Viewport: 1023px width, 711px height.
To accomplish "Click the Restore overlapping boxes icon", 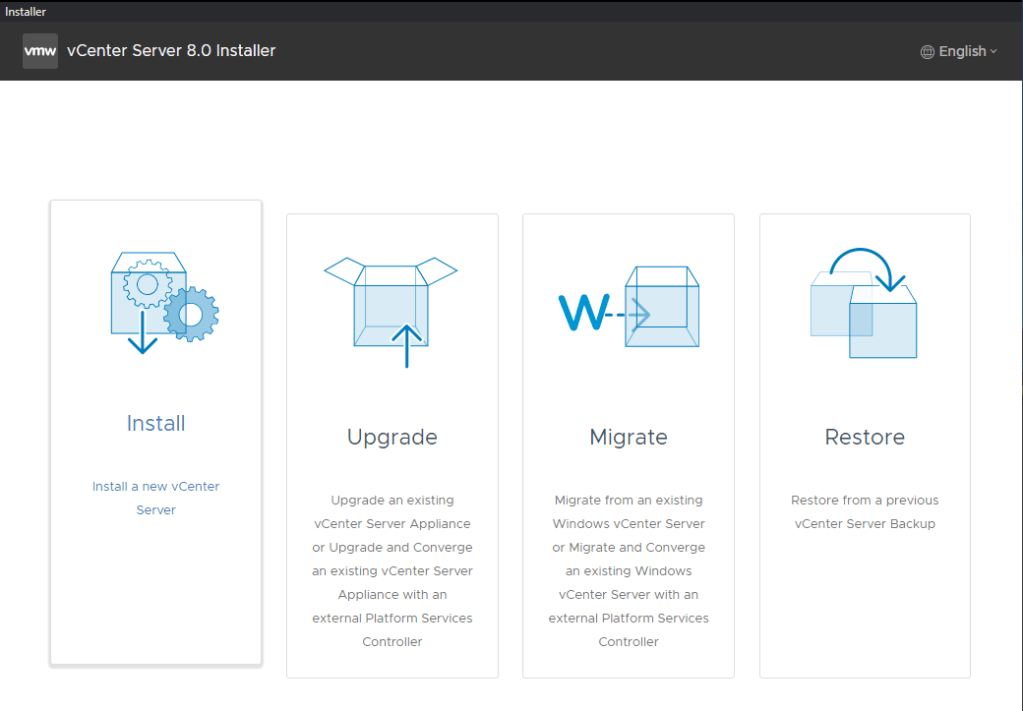I will point(862,305).
